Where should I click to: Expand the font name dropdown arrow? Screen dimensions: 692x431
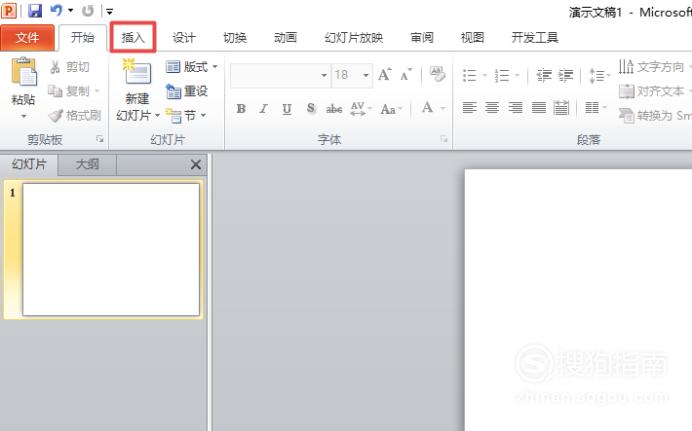tap(324, 75)
